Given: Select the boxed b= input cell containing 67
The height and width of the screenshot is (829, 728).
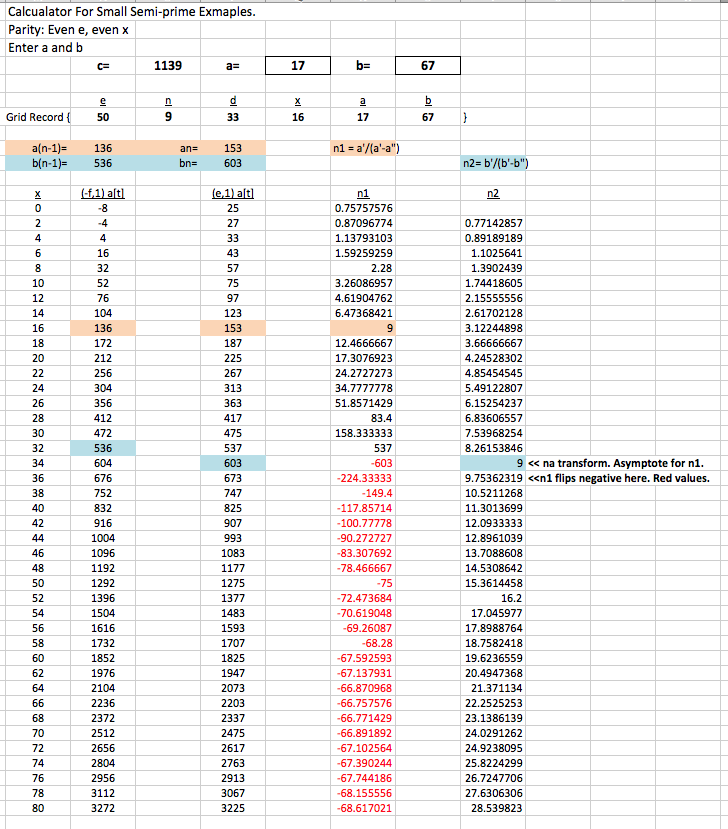Looking at the screenshot, I should click(x=428, y=66).
